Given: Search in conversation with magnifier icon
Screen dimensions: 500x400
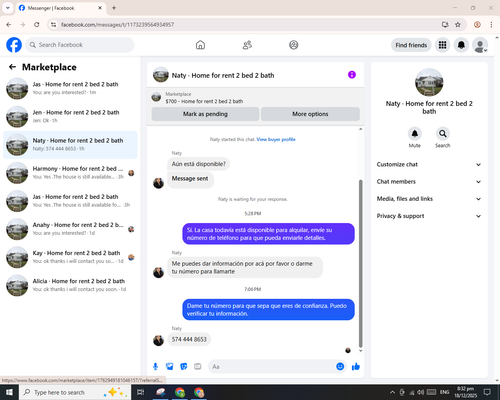Looking at the screenshot, I should tap(442, 134).
